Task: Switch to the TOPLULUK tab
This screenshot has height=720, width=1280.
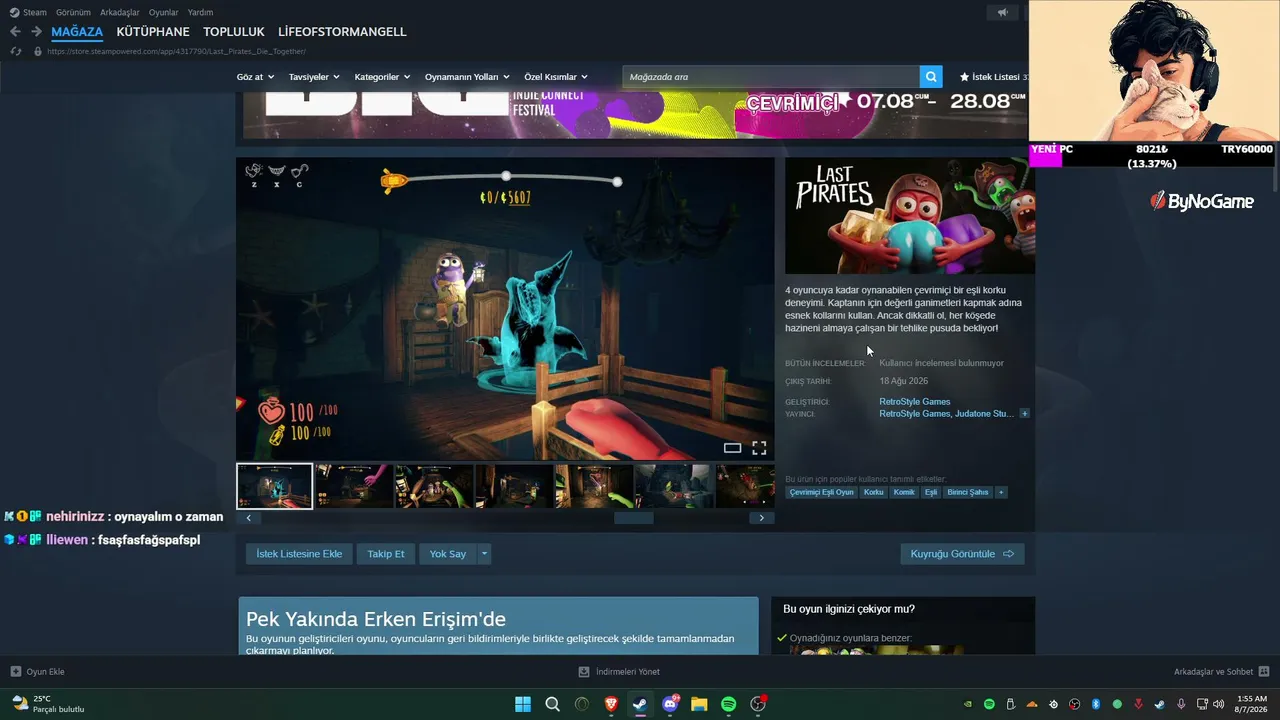Action: click(234, 32)
